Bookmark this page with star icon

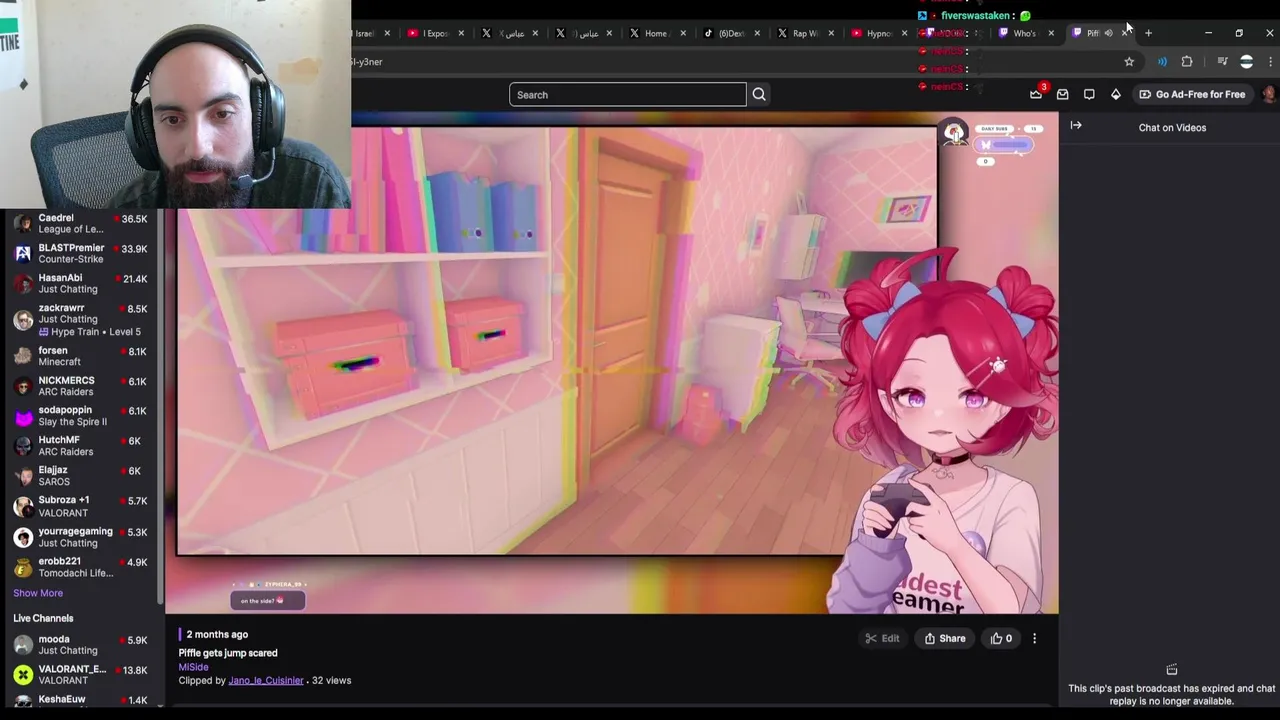click(1129, 62)
